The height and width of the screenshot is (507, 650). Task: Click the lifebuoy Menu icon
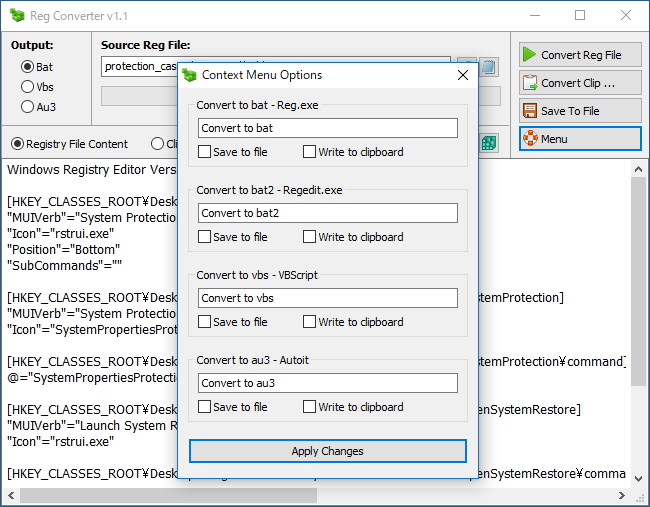(529, 138)
